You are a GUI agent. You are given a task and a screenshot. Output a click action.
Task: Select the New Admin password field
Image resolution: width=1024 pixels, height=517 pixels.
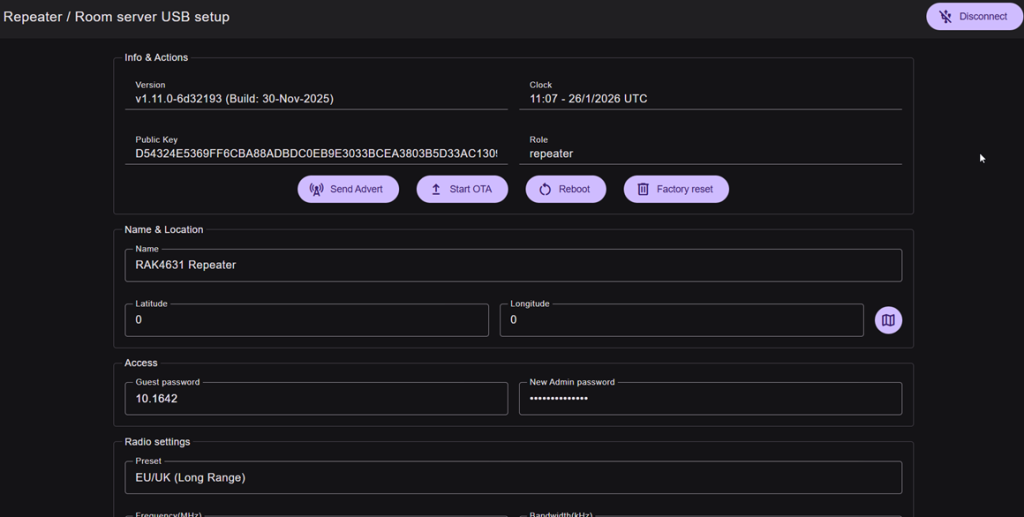point(710,398)
